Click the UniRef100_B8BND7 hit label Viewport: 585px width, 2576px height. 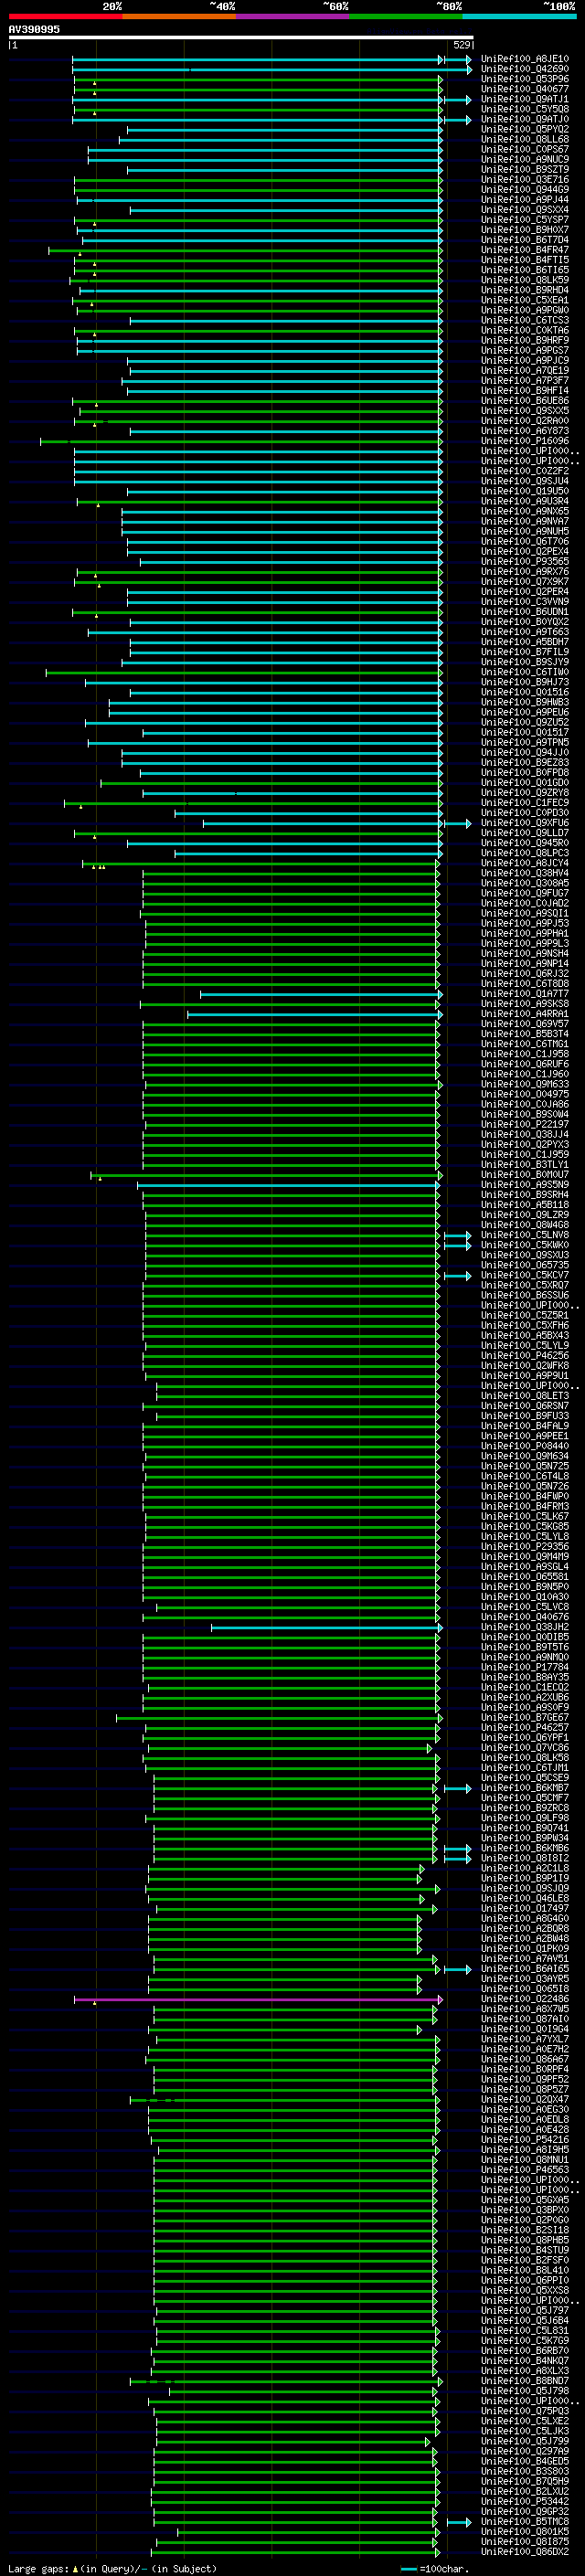[525, 2381]
